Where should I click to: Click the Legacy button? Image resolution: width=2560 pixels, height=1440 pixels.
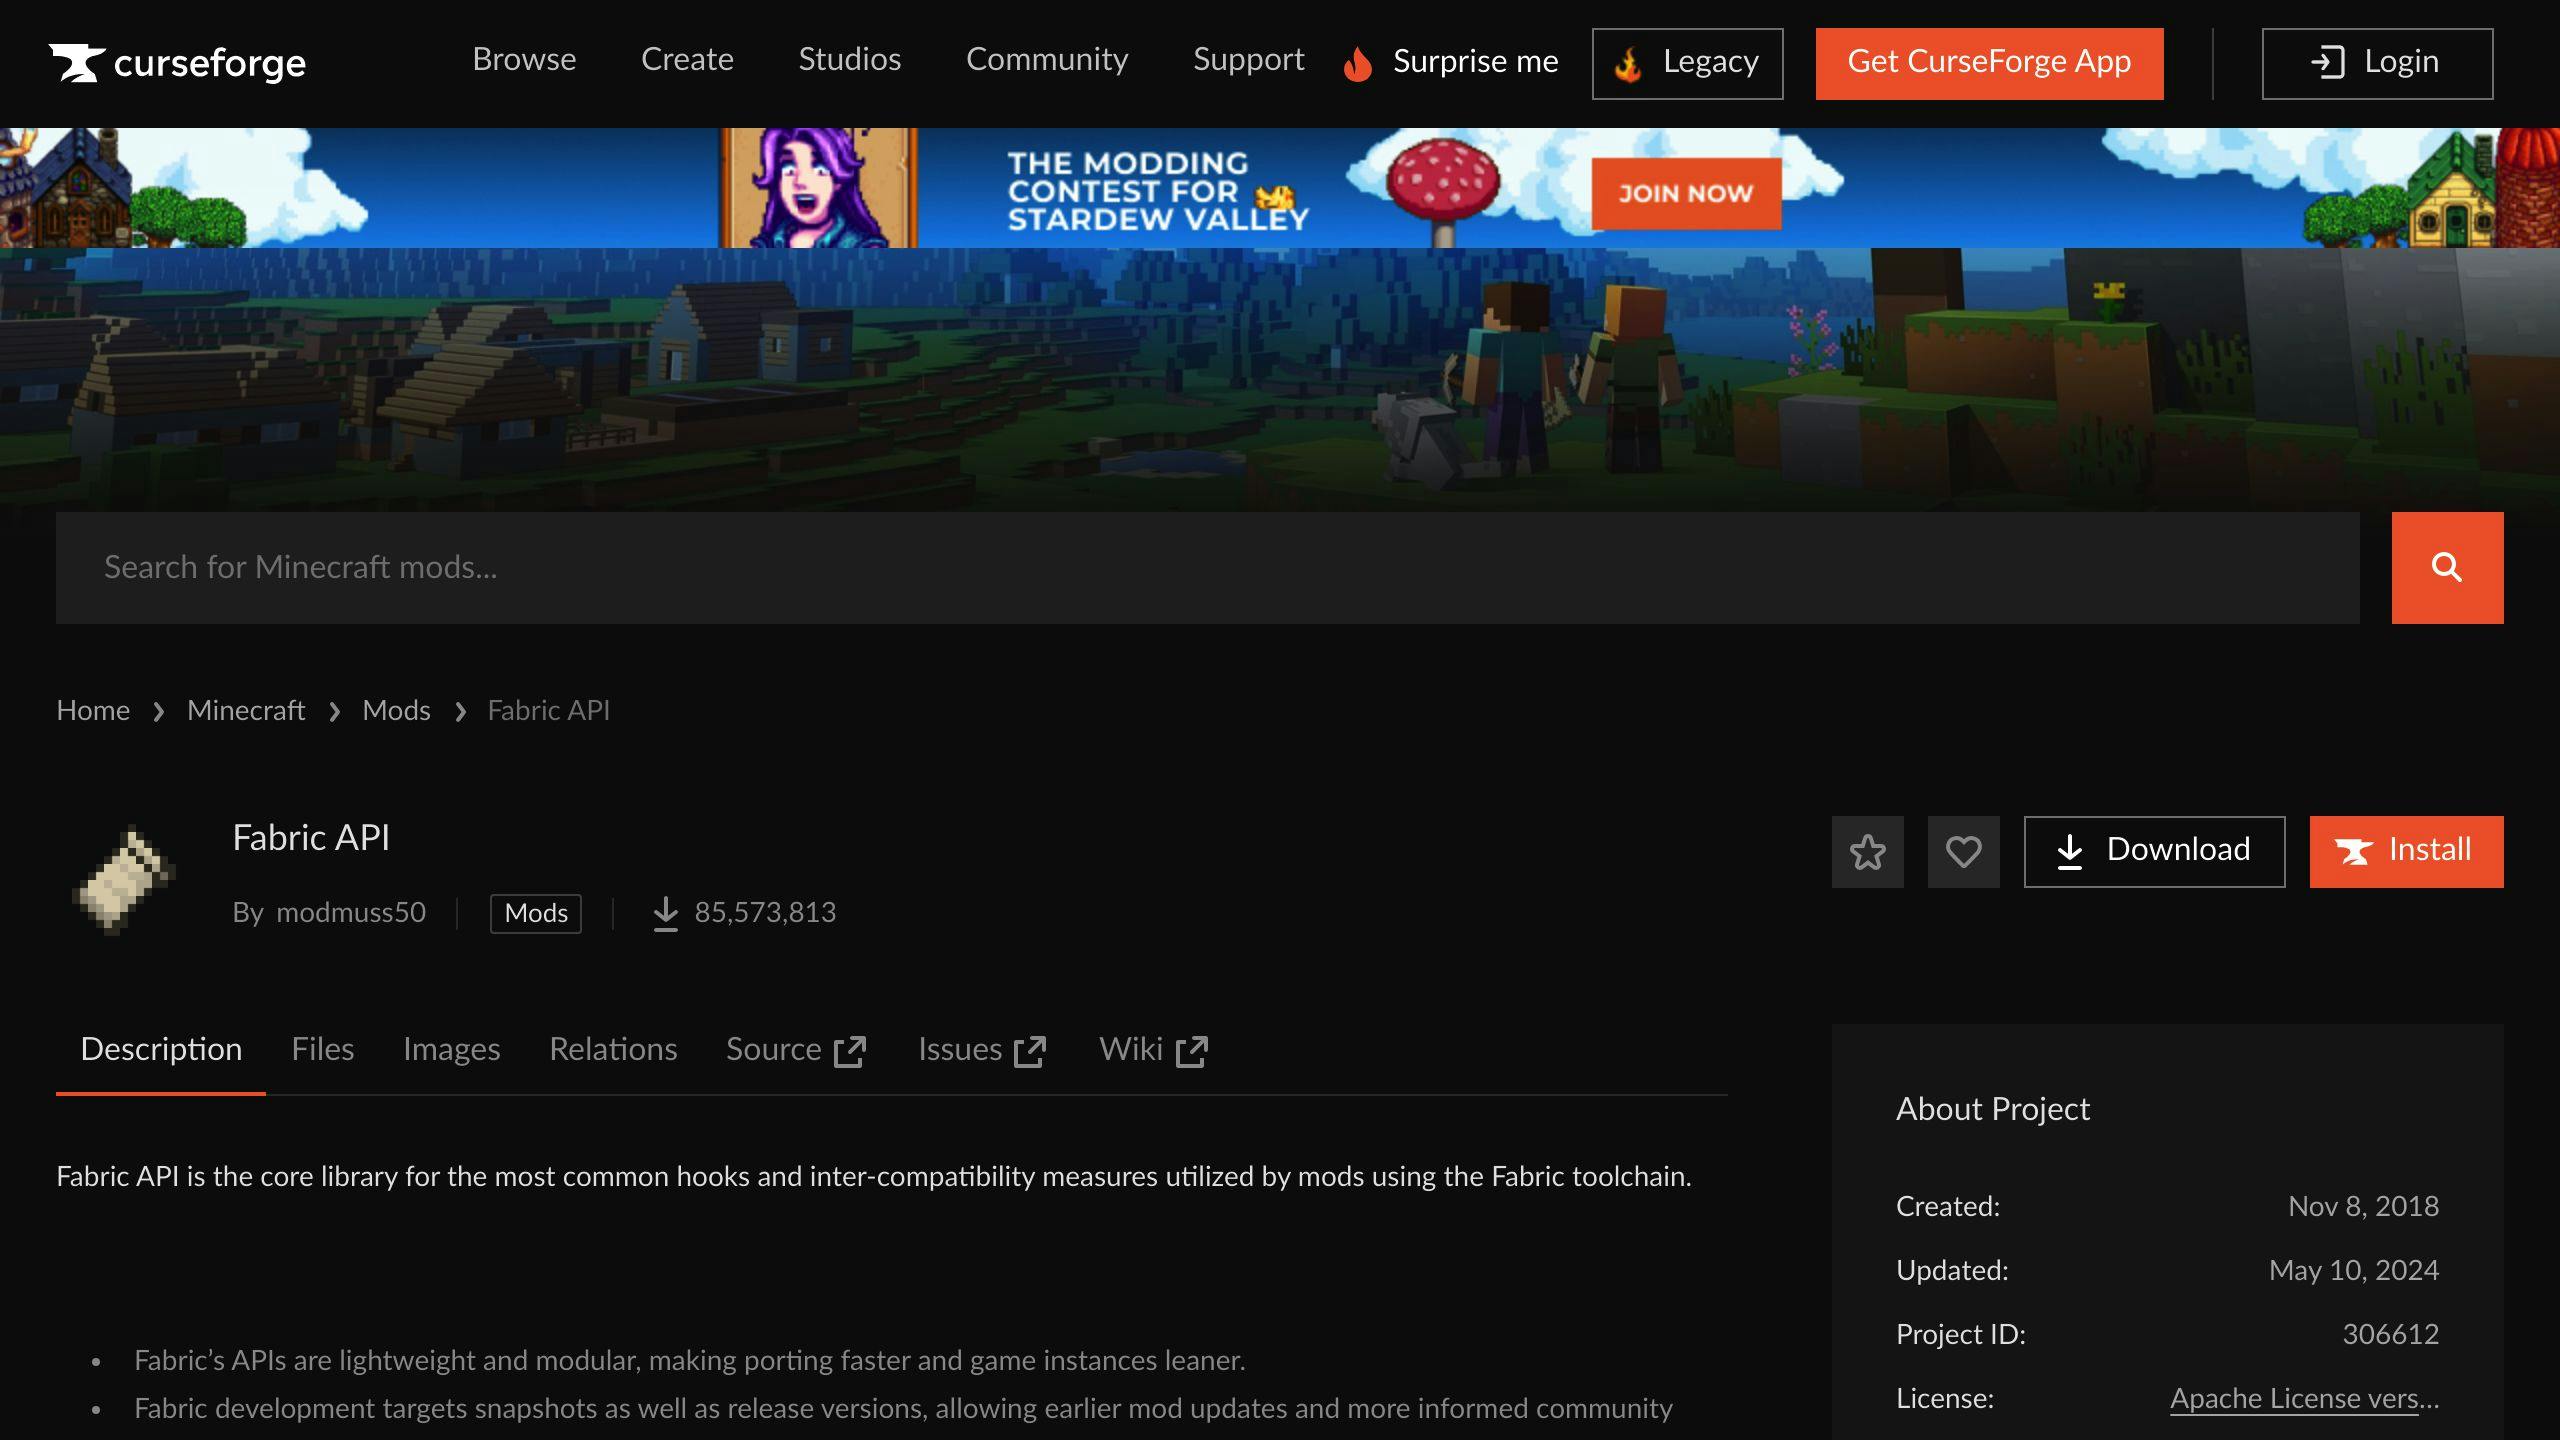pos(1687,64)
